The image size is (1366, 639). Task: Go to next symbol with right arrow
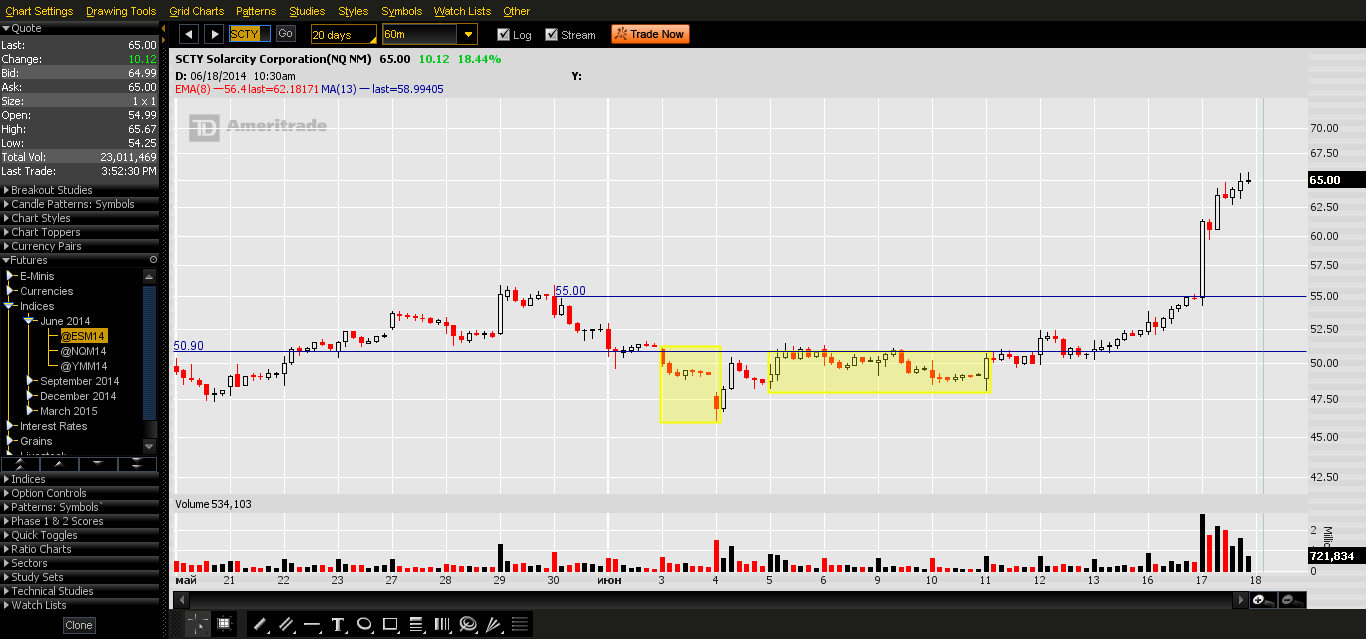click(214, 34)
